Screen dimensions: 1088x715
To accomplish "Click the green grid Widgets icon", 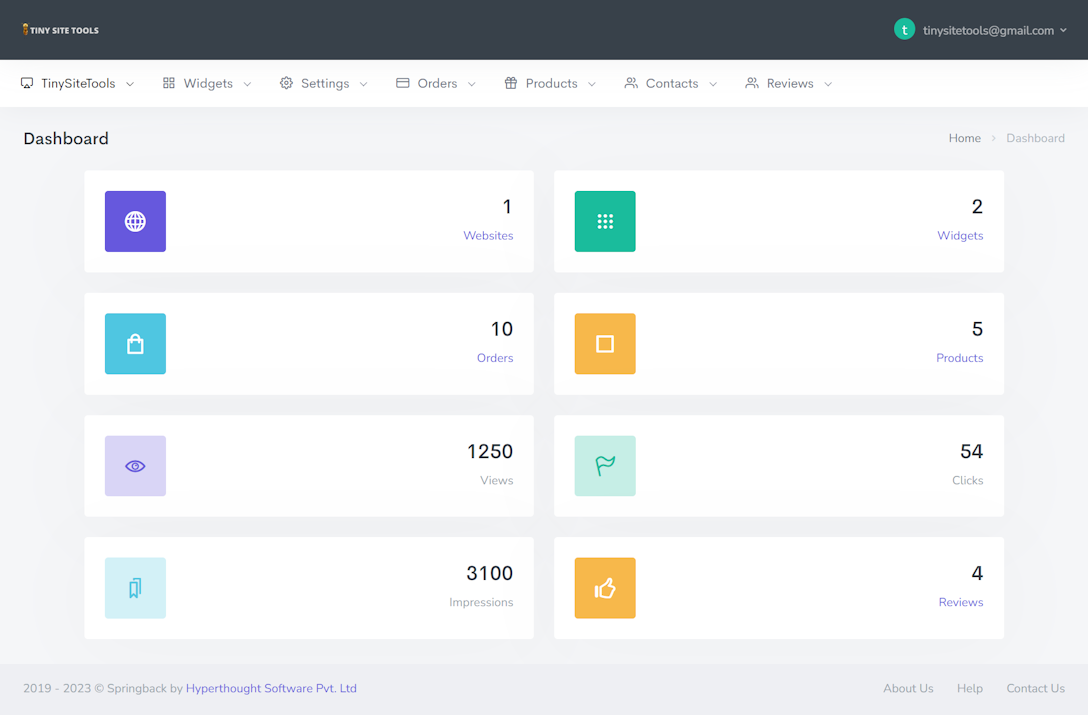I will click(x=605, y=221).
